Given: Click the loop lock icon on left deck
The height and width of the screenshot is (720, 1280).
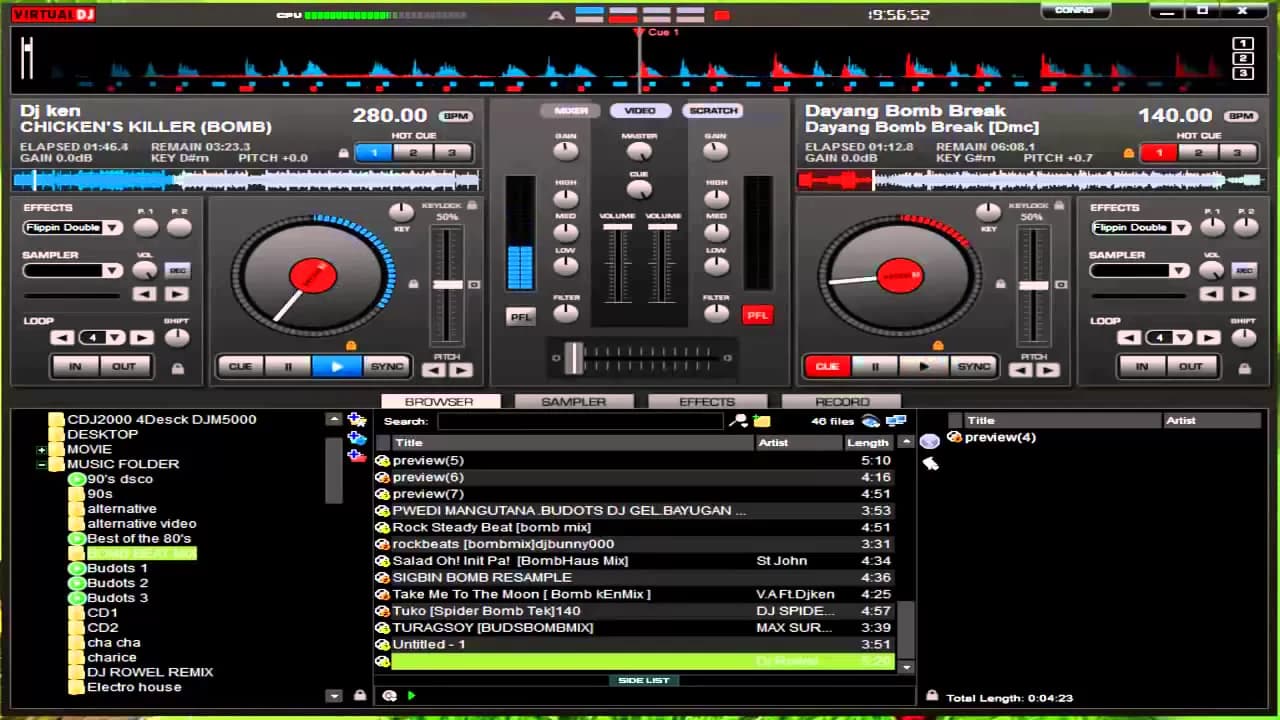Looking at the screenshot, I should tap(178, 368).
